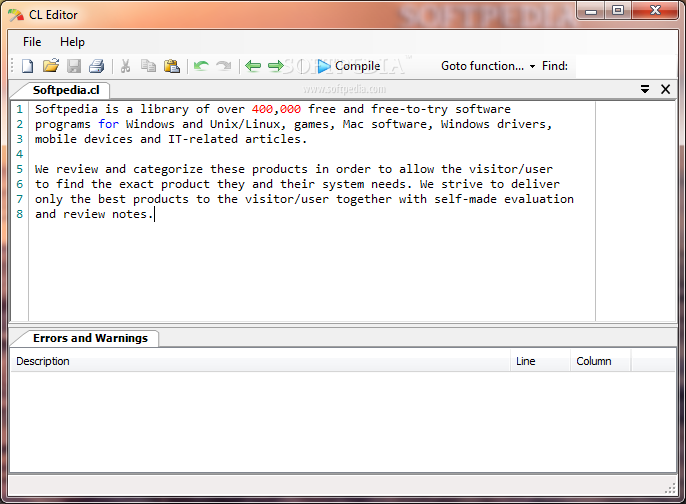Open the File menu

click(x=32, y=42)
